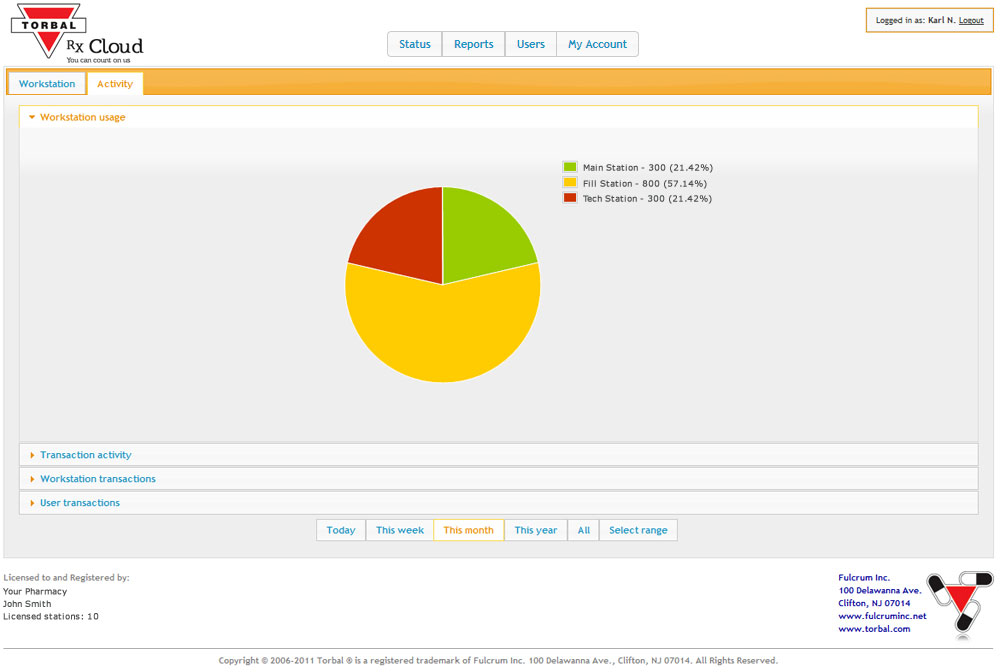This screenshot has width=1000, height=672.
Task: Log out via the Logout link
Action: (x=971, y=20)
